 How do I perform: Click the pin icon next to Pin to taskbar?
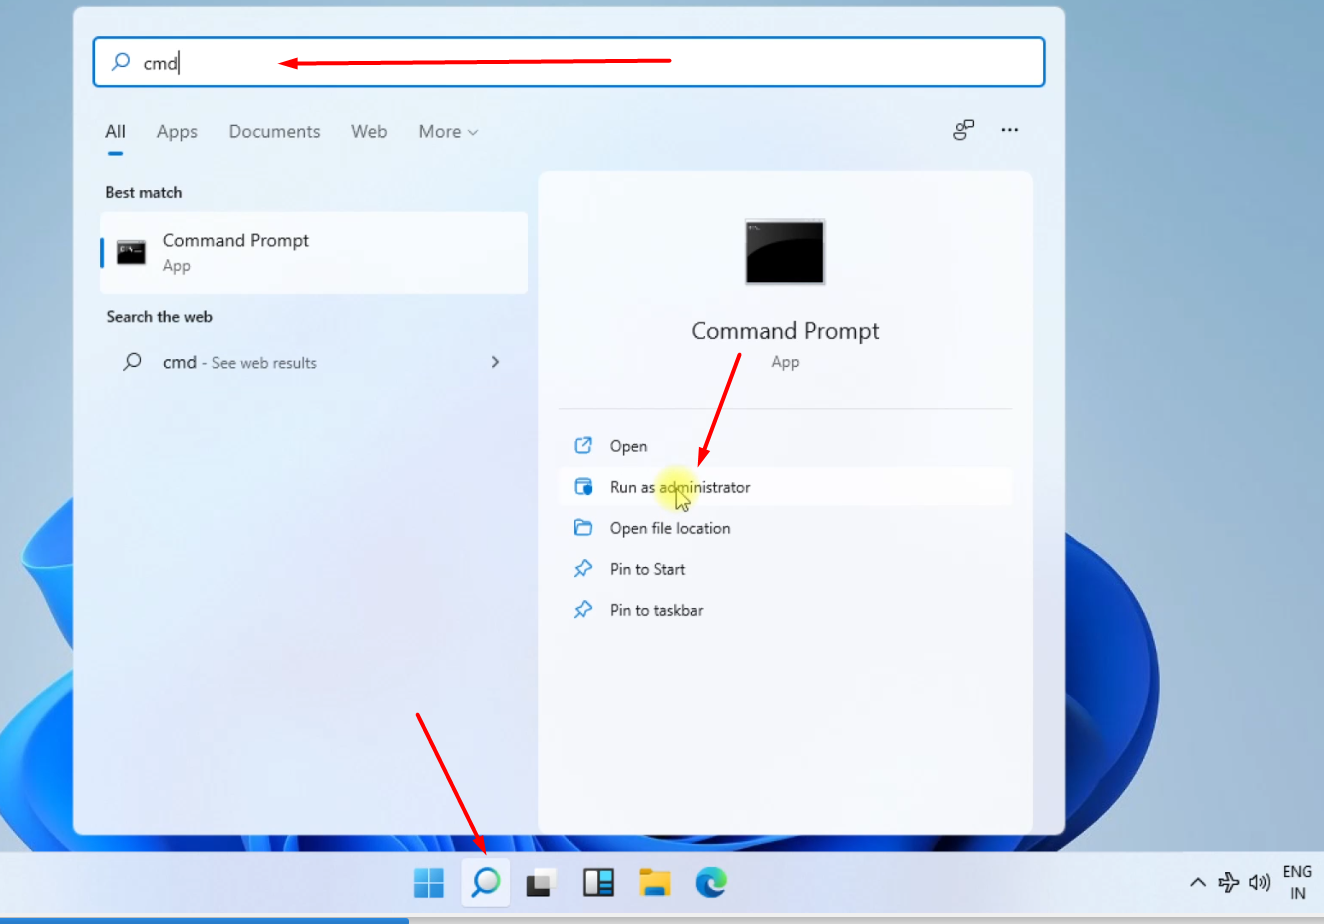(583, 609)
